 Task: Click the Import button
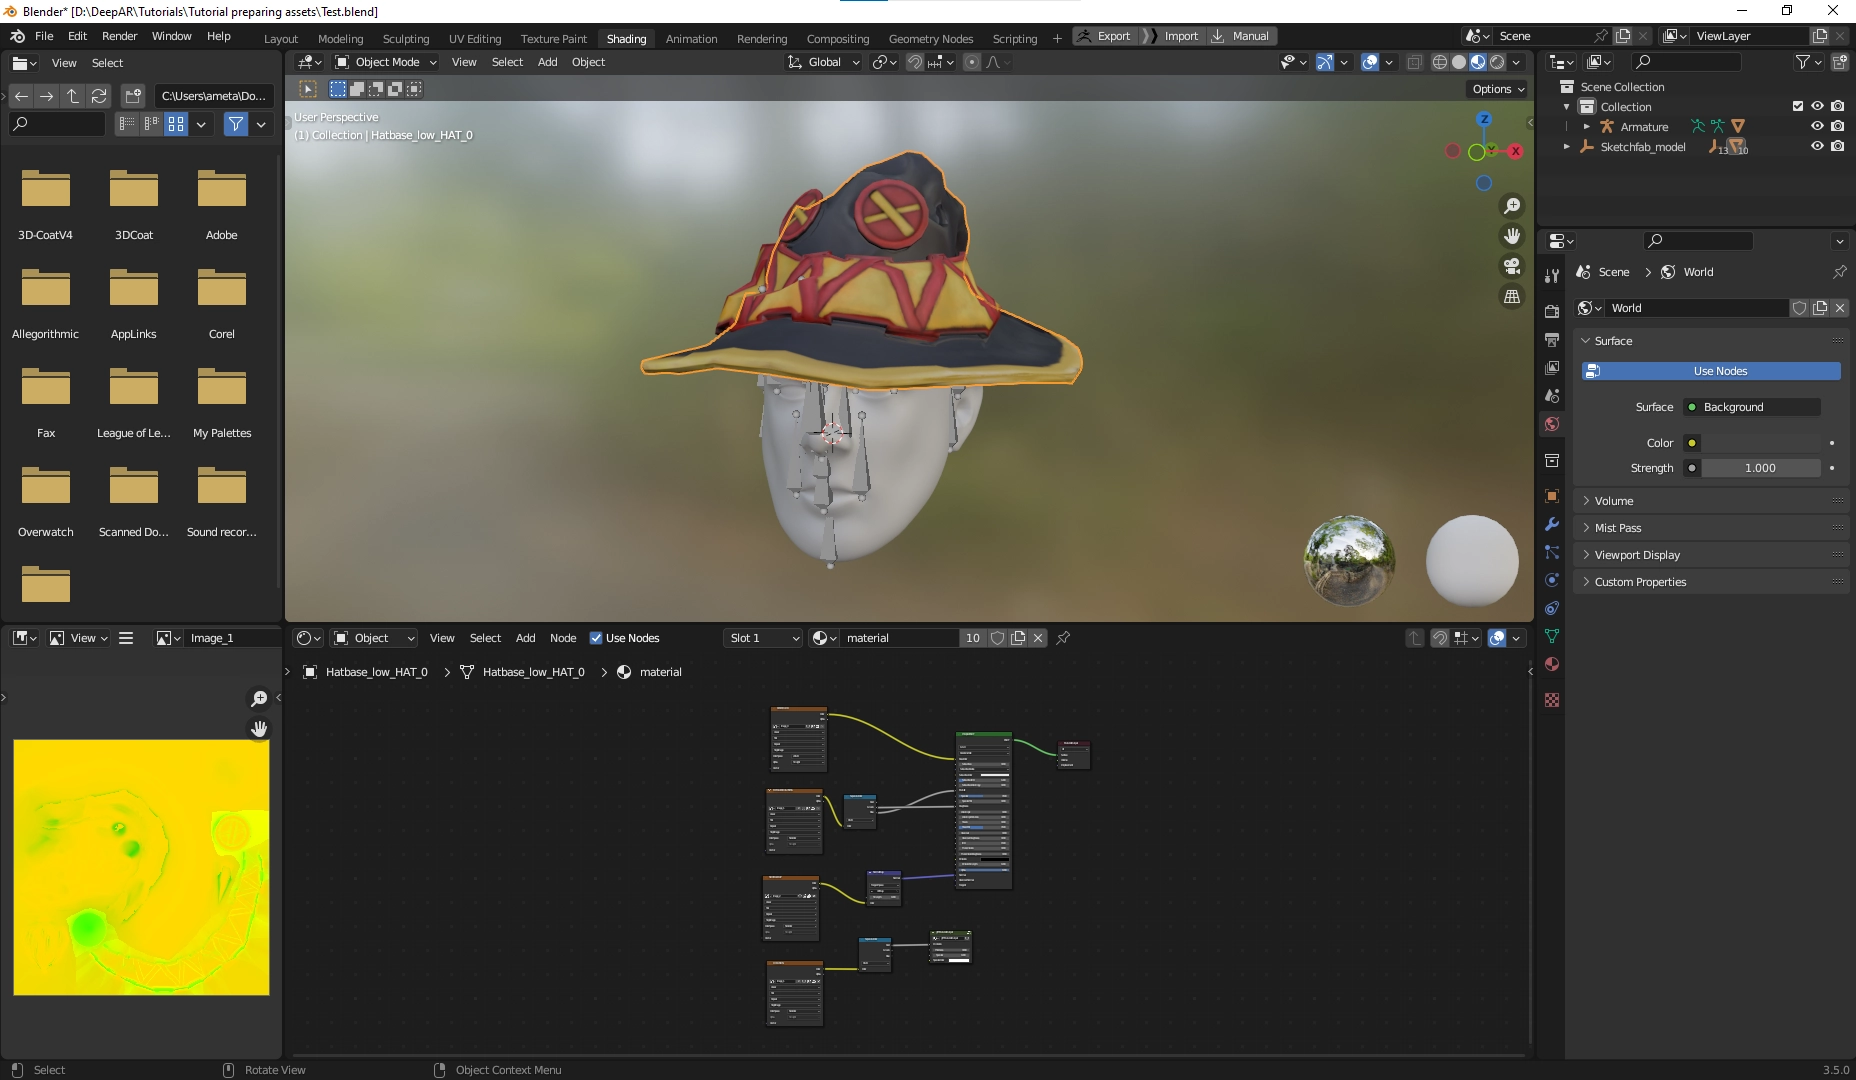point(1173,36)
